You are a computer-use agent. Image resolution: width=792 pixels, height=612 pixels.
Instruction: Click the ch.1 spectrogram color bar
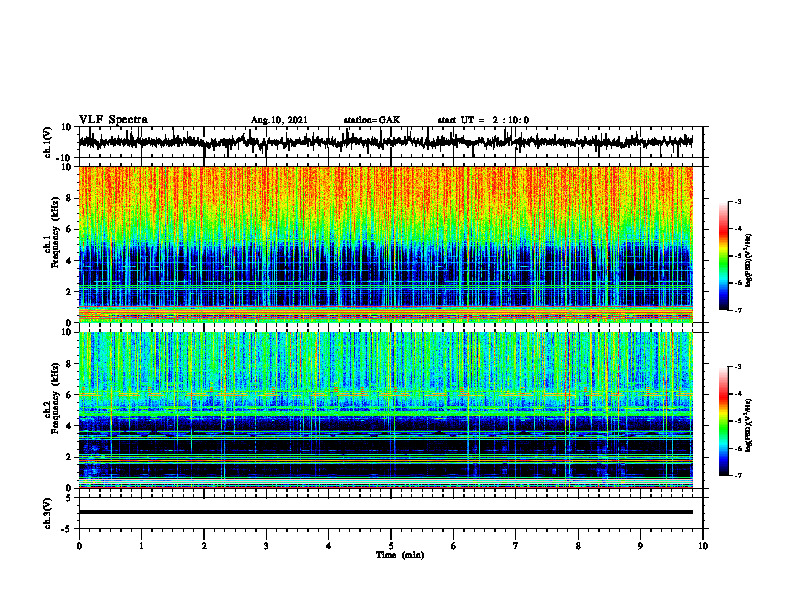[724, 256]
